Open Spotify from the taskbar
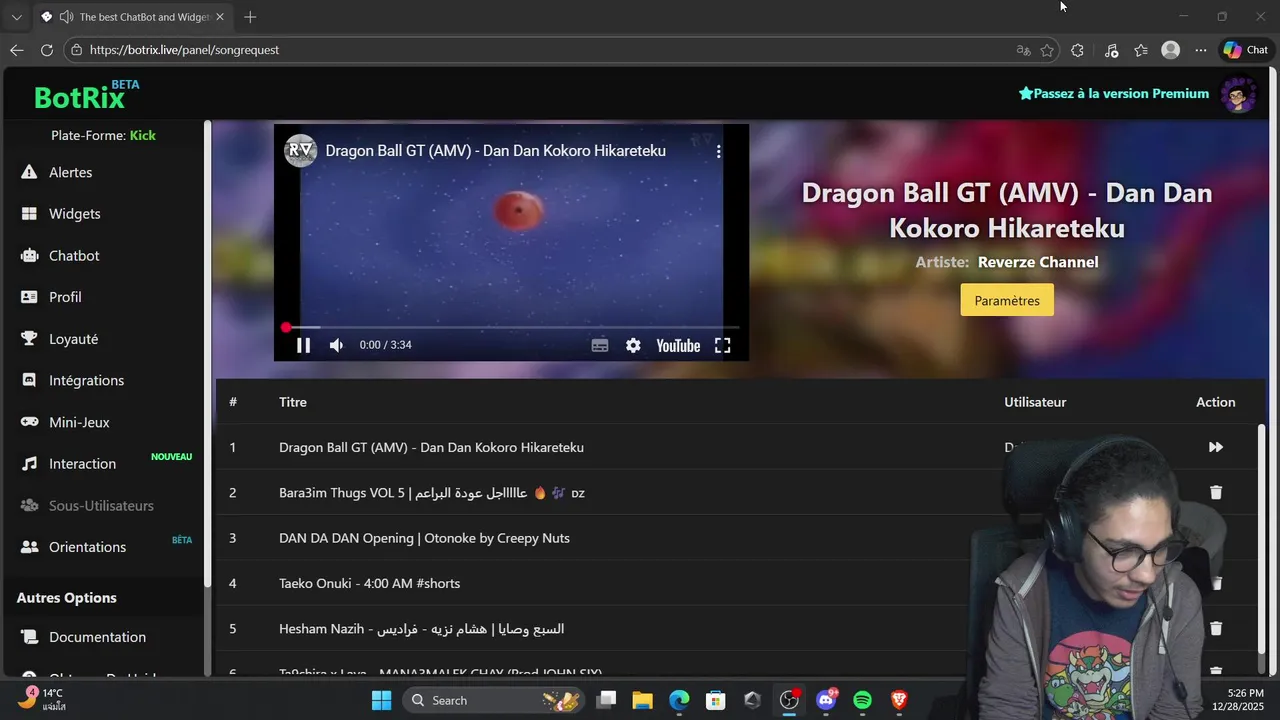Viewport: 1280px width, 720px height. coord(862,700)
